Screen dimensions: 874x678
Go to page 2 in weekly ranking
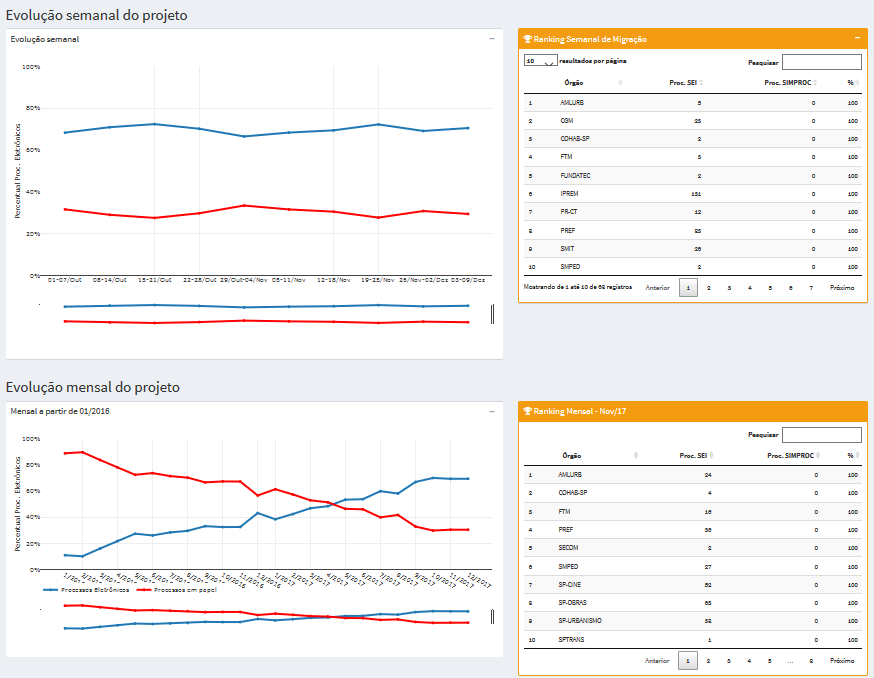point(709,288)
